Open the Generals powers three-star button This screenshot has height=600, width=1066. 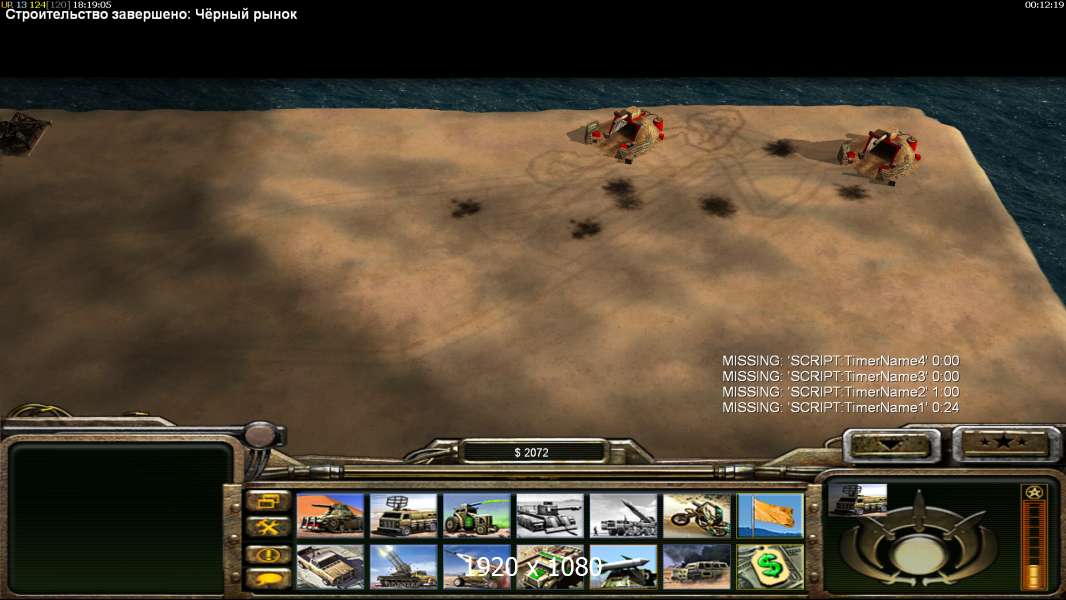click(1004, 443)
